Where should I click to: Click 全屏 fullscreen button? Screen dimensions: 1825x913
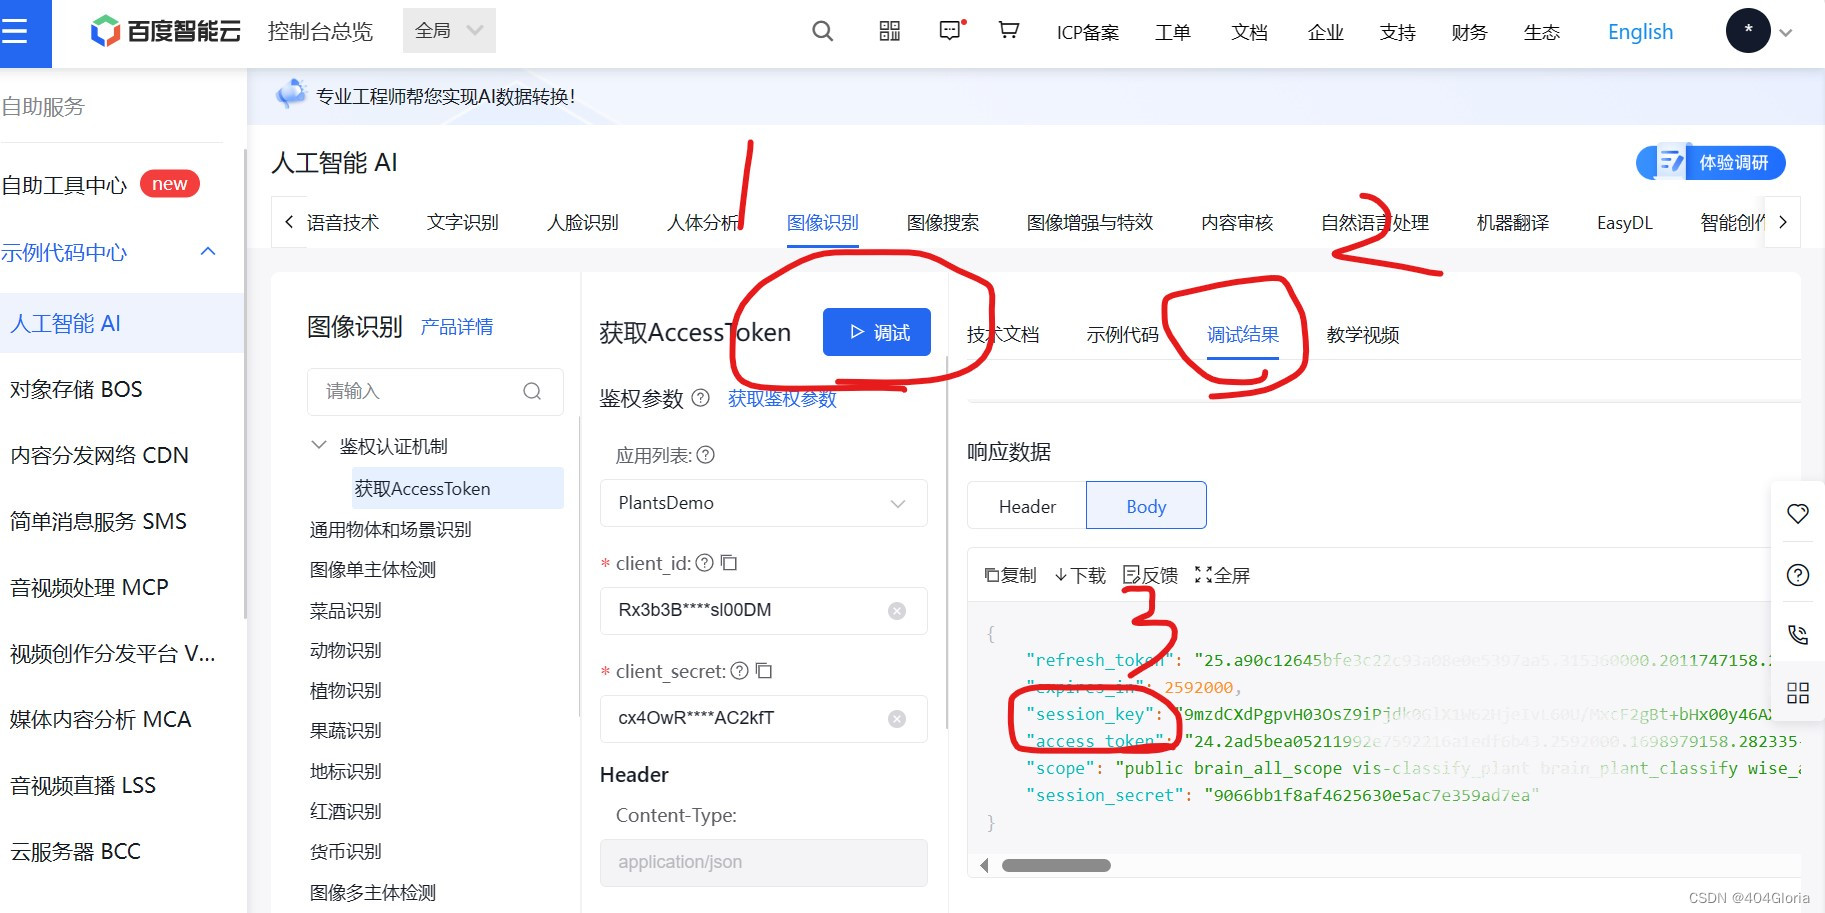1222,575
